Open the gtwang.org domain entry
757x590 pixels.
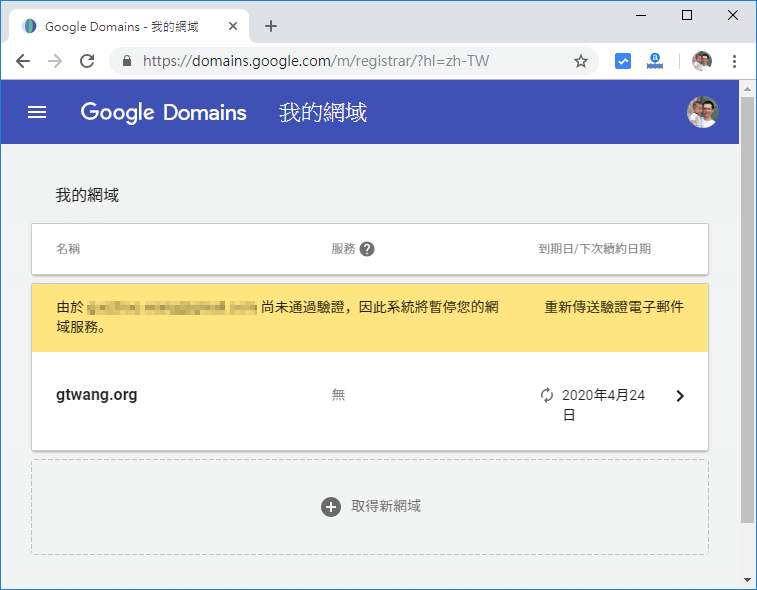point(97,394)
